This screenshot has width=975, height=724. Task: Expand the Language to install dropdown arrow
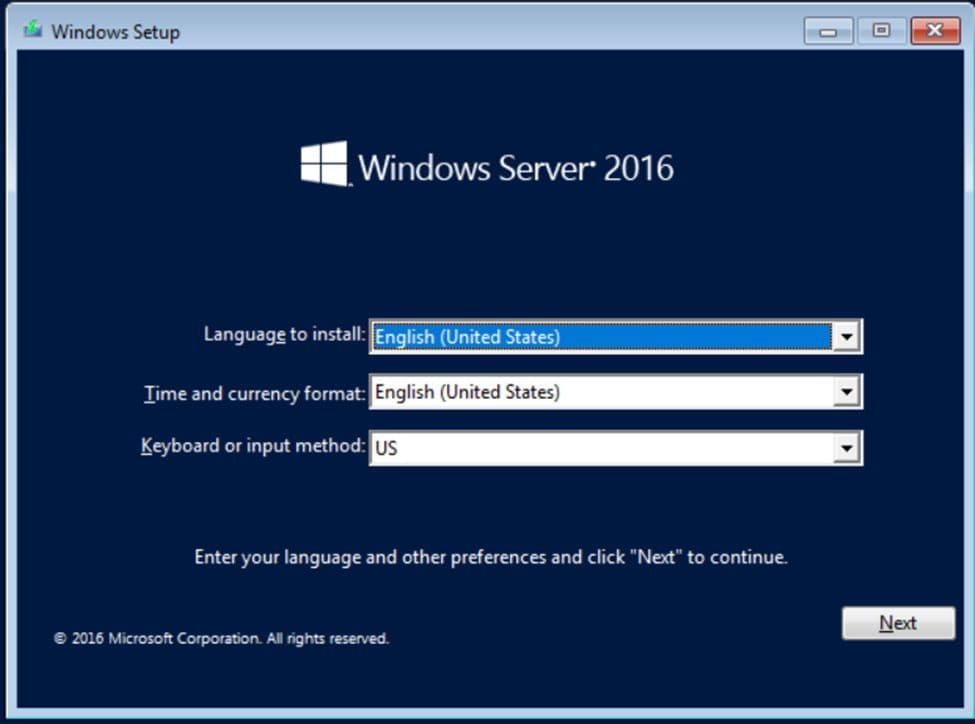coord(846,337)
